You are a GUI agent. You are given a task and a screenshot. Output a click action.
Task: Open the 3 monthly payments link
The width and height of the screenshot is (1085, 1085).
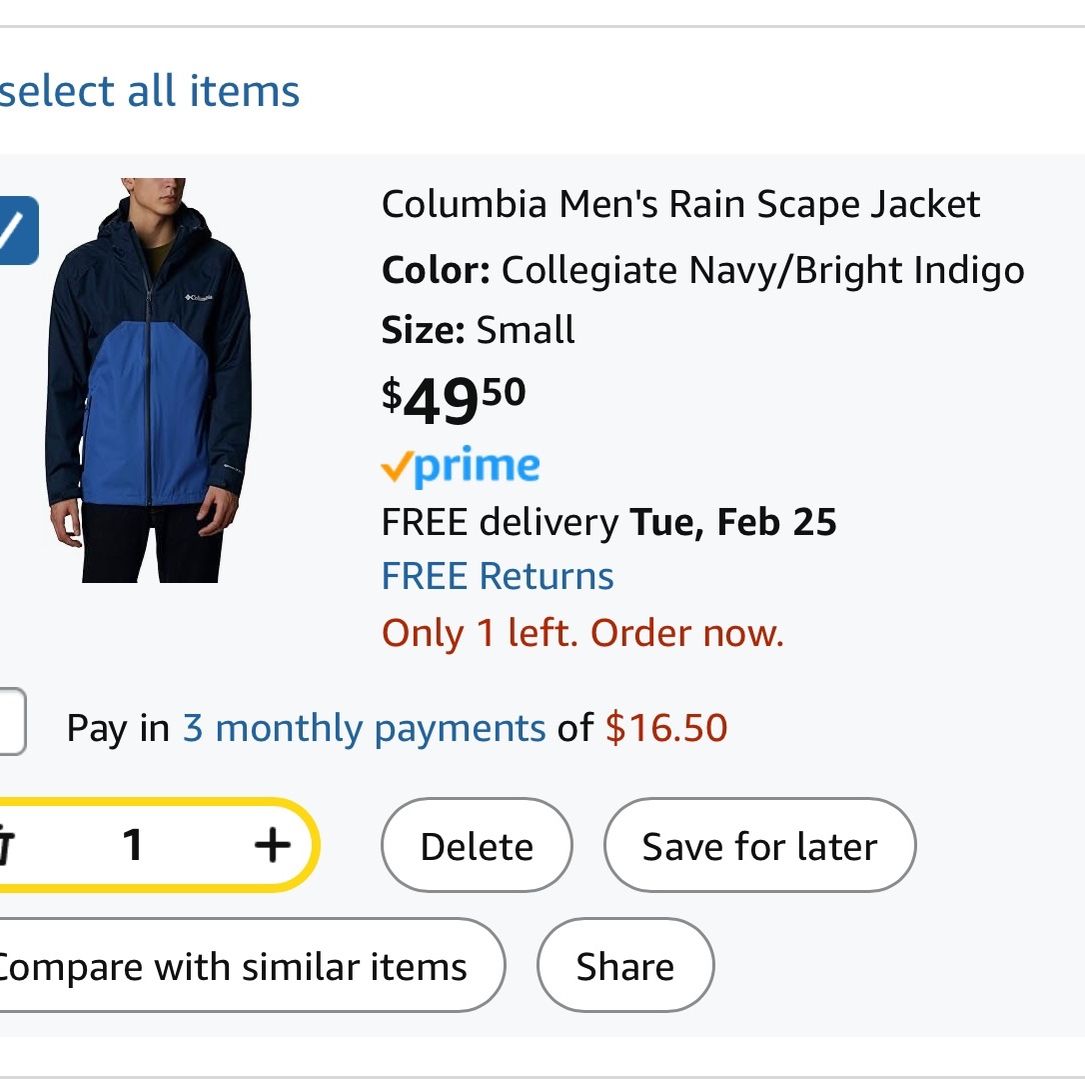click(x=364, y=728)
